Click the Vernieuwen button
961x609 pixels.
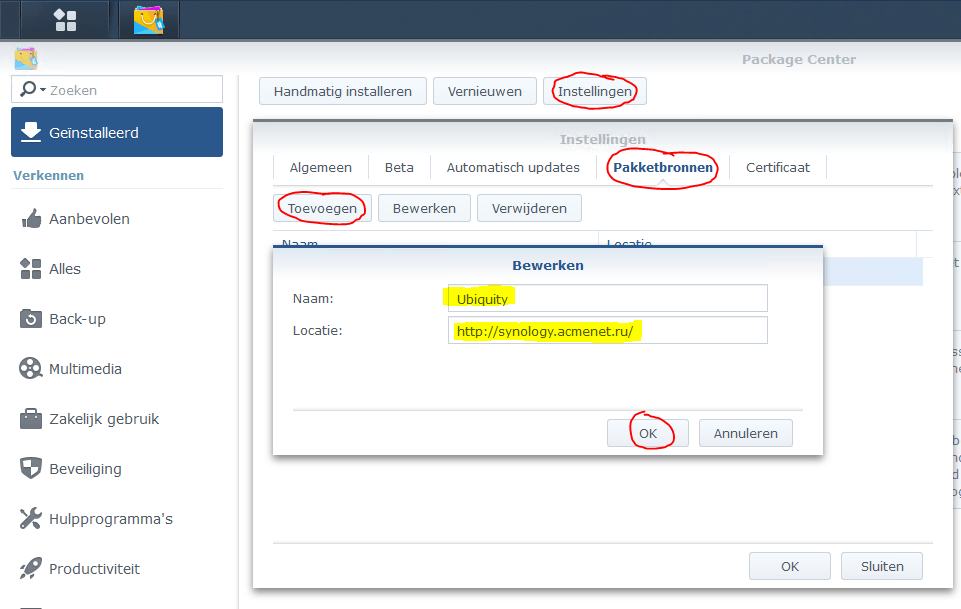click(x=485, y=91)
